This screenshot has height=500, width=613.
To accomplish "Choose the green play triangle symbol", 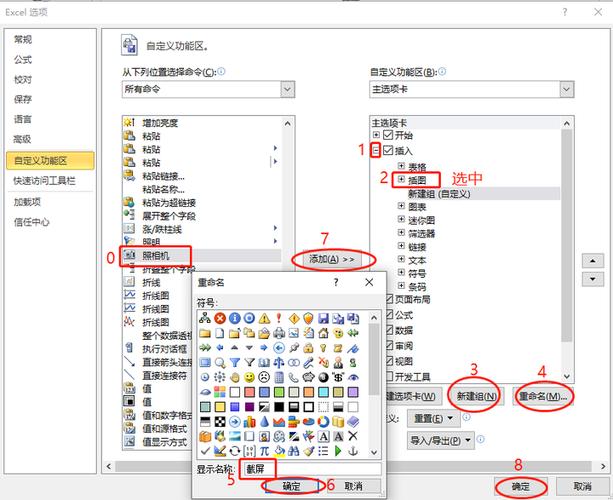I will pos(338,451).
